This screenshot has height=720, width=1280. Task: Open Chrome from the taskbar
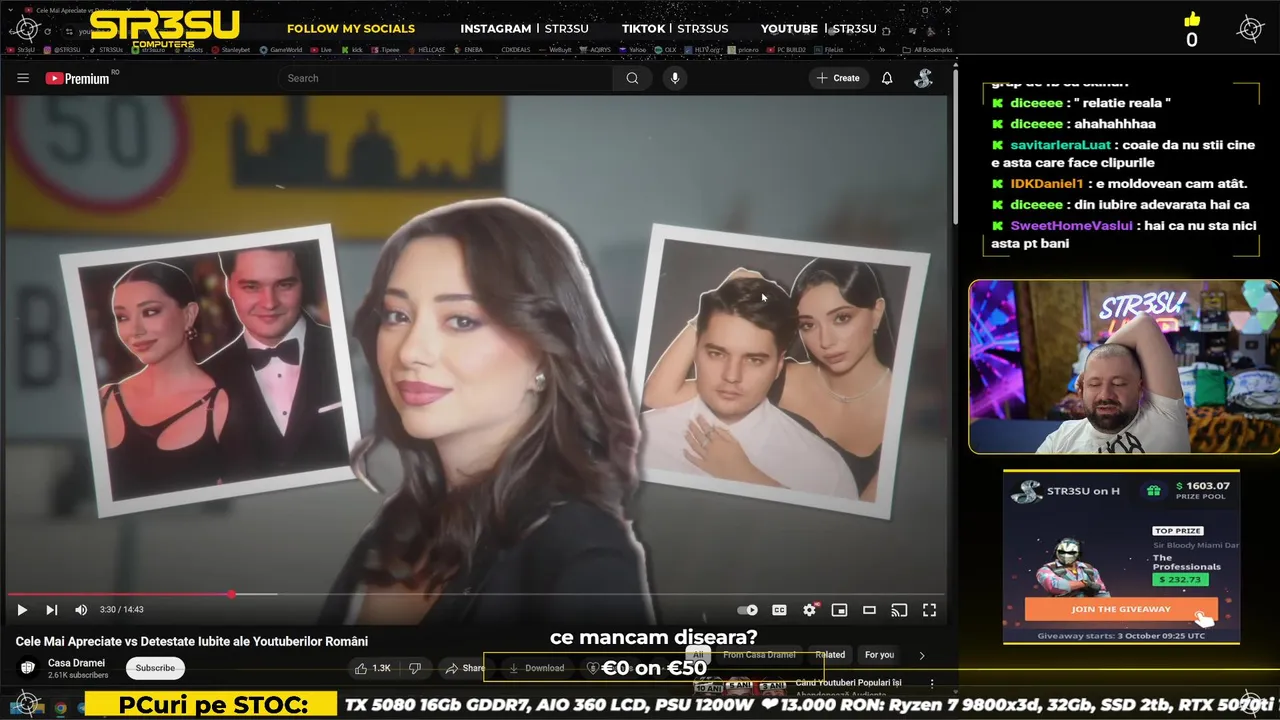(x=61, y=707)
